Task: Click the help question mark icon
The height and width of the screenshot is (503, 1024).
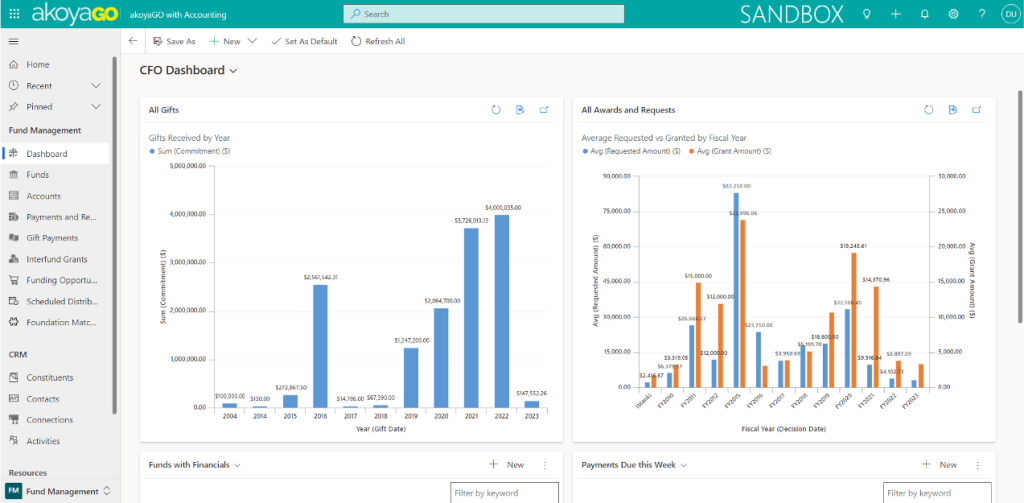Action: pos(982,14)
